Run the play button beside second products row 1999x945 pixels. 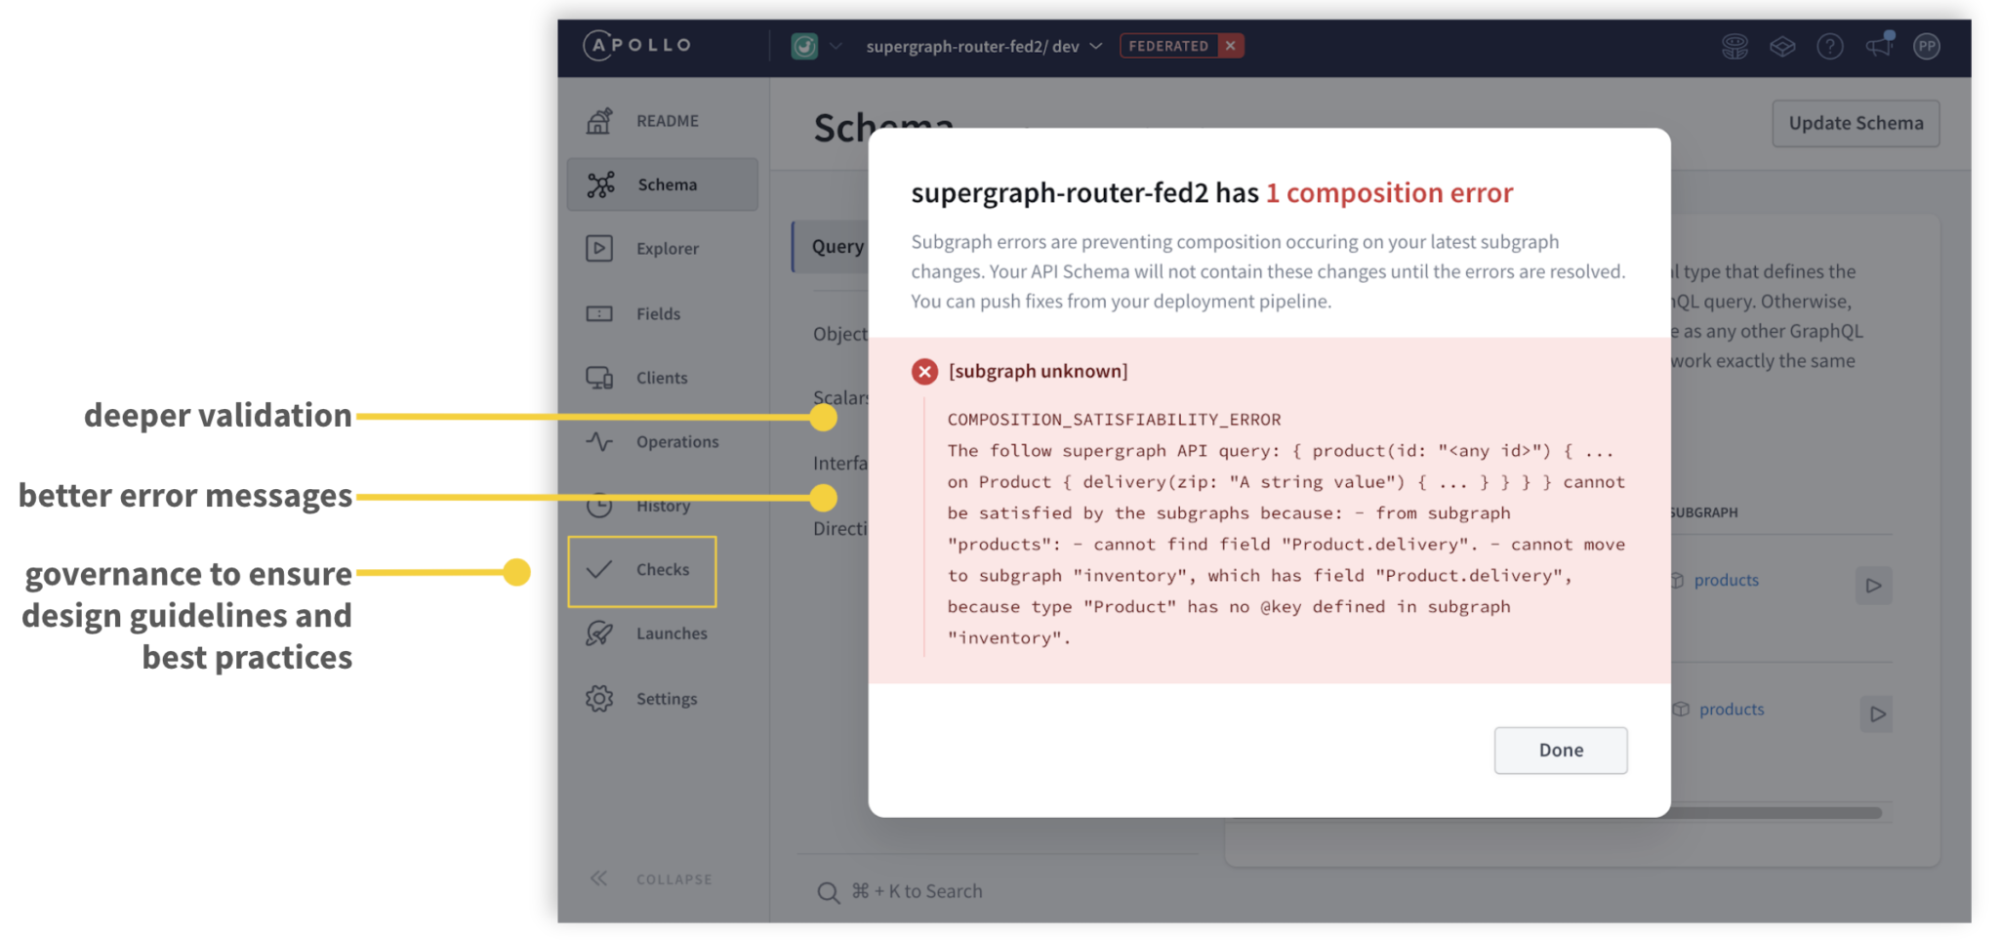tap(1876, 714)
